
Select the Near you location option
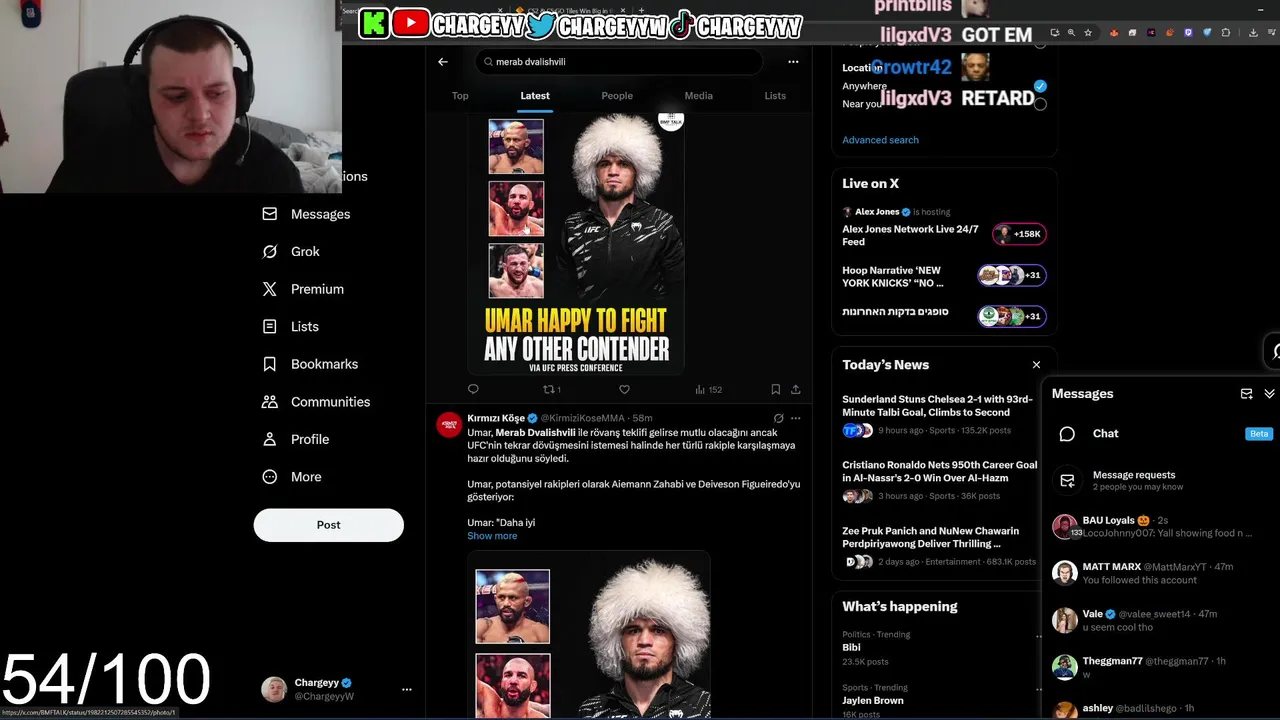pyautogui.click(x=1040, y=104)
